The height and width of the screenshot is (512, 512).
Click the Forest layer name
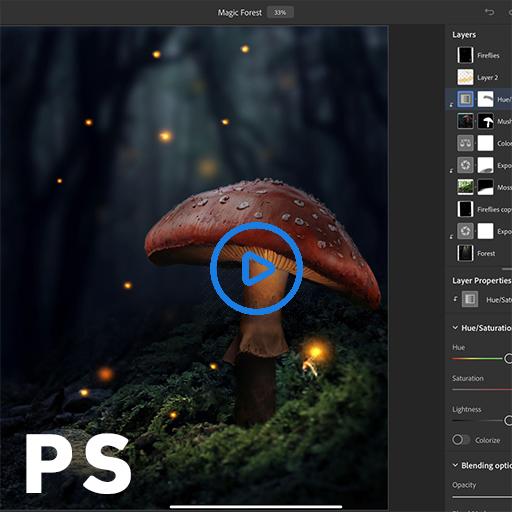[486, 253]
